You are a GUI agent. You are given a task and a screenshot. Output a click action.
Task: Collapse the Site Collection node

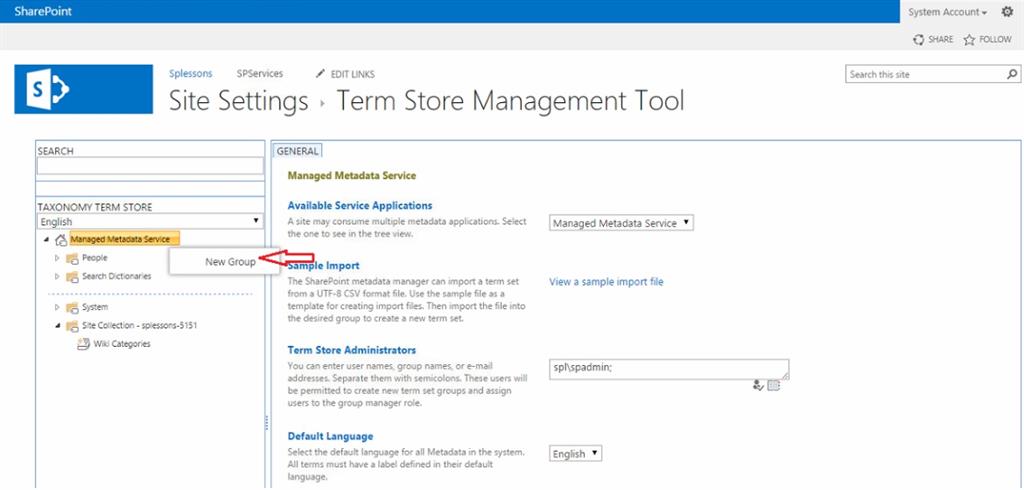coord(57,326)
